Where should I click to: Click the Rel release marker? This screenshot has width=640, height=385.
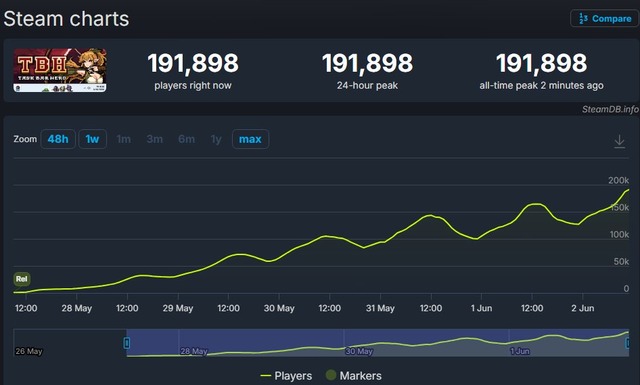coord(22,279)
